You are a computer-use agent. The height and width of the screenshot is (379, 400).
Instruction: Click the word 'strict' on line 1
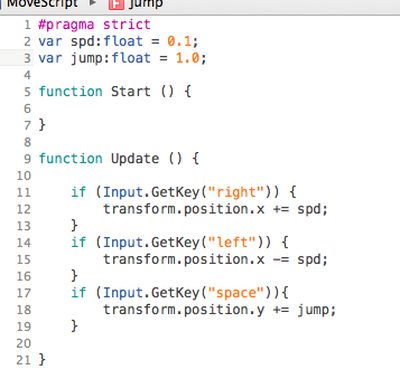[x=127, y=25]
